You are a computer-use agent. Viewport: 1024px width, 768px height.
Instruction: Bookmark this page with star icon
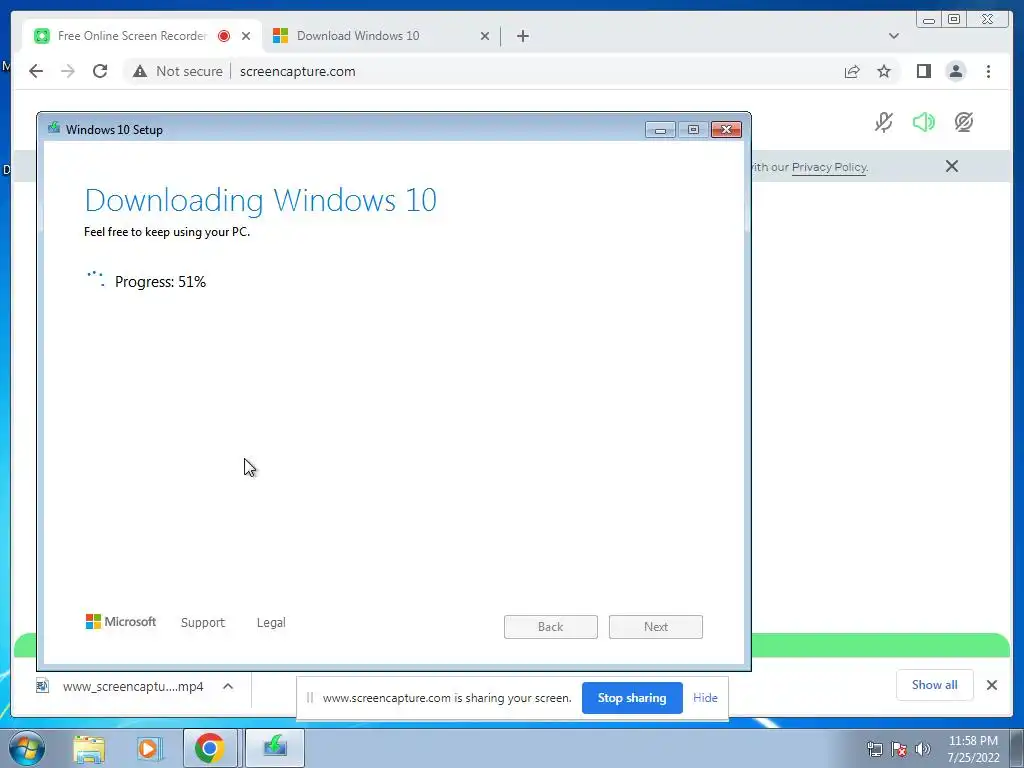point(884,71)
